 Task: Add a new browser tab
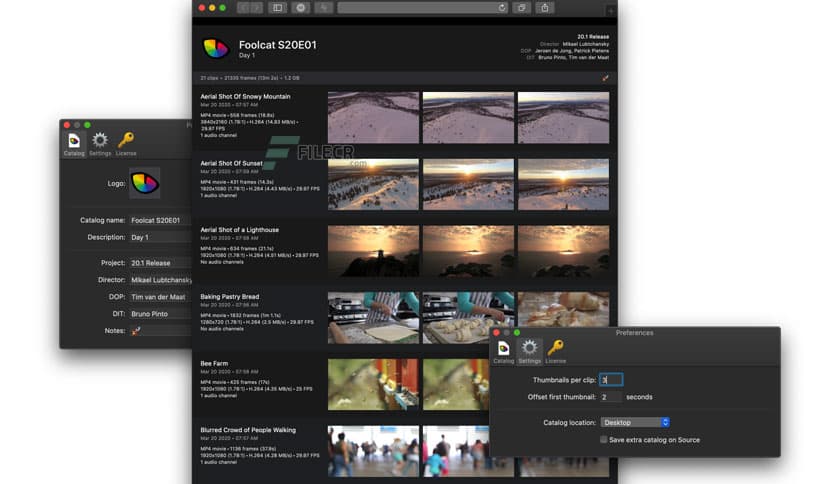tap(610, 10)
